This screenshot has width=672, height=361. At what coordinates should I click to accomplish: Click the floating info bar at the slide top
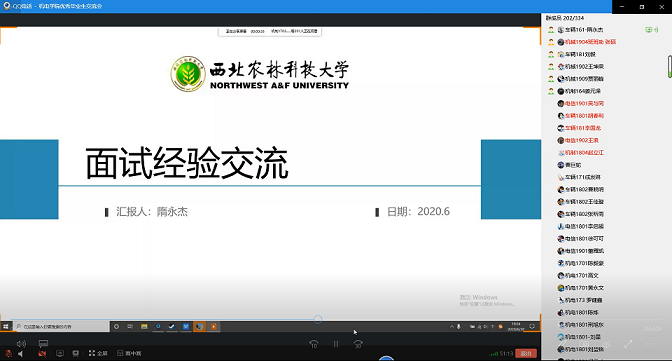(270, 32)
